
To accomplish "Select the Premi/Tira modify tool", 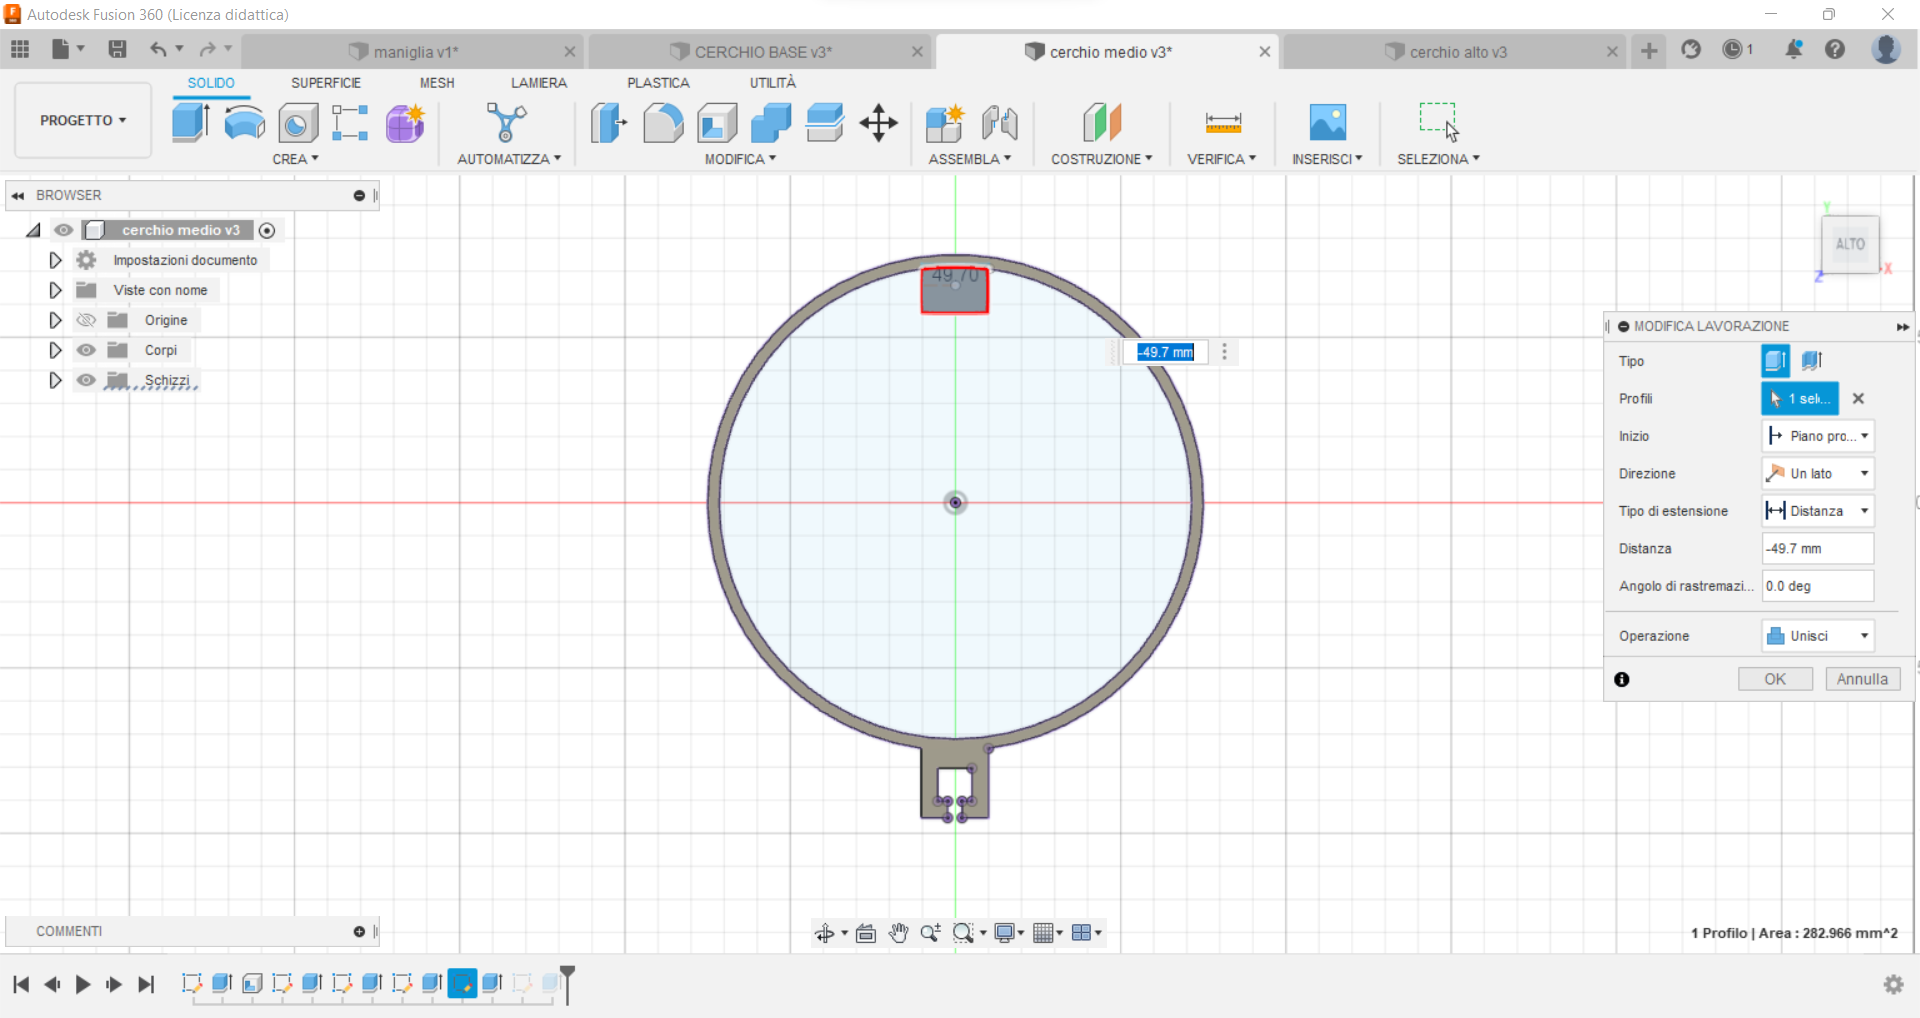I will (x=608, y=122).
